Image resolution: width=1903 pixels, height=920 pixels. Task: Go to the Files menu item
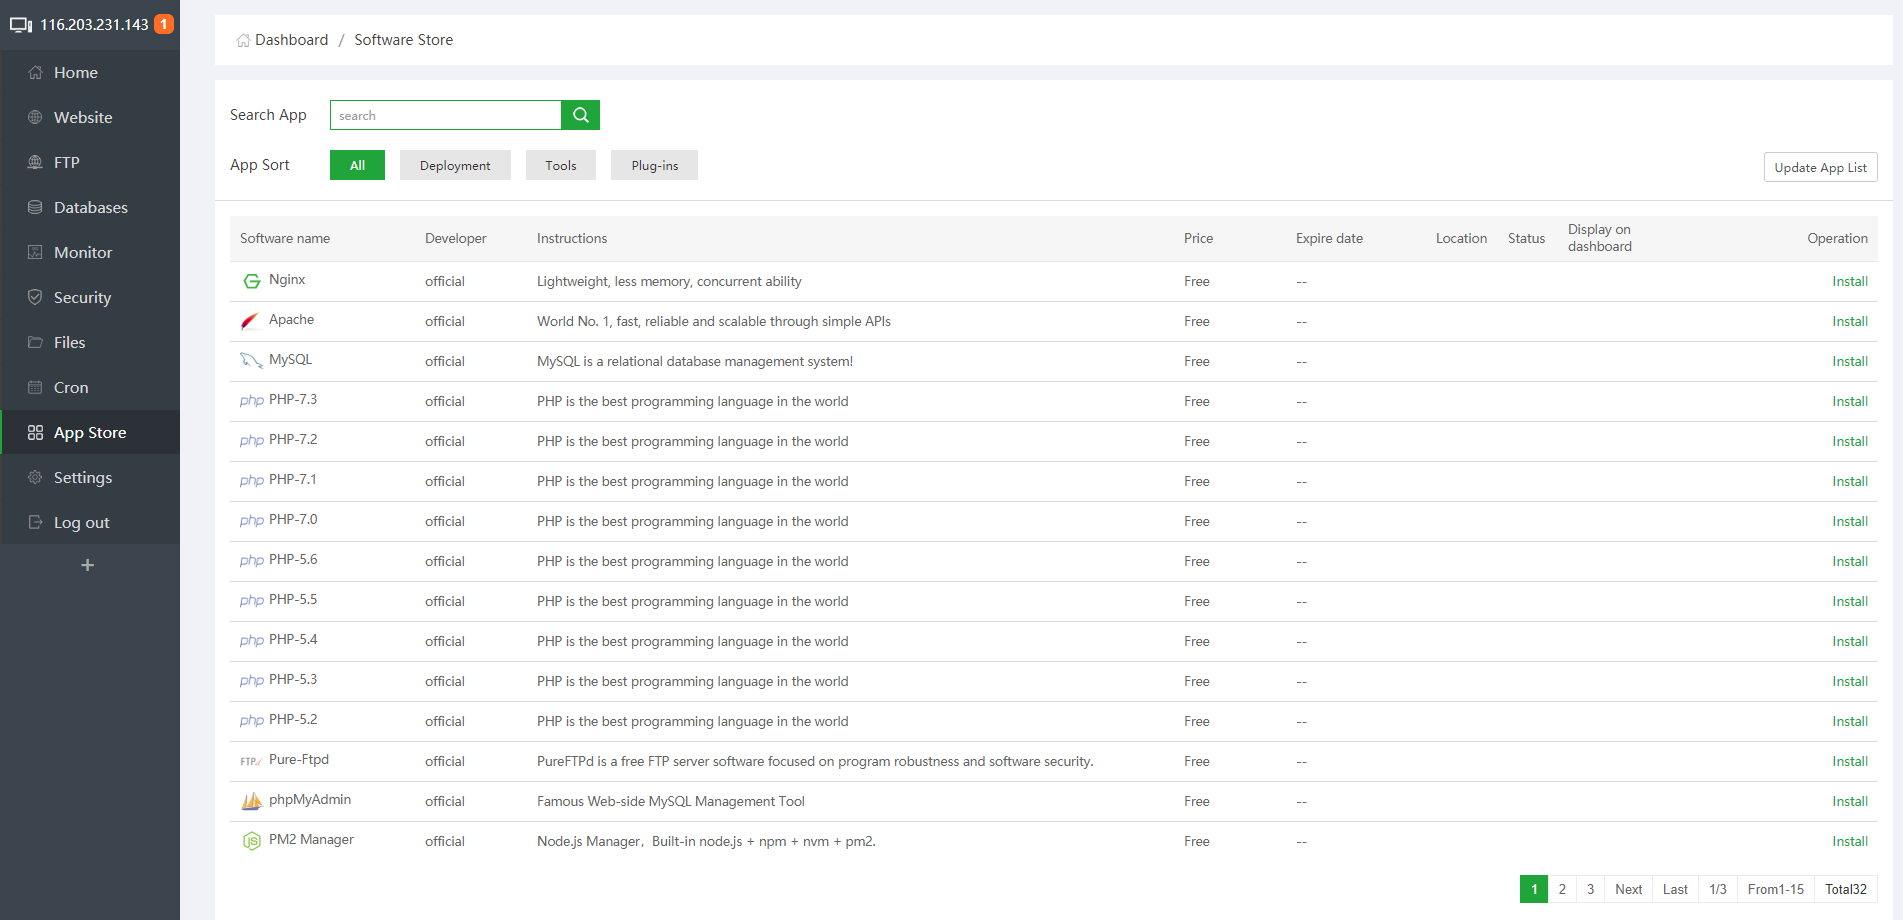69,343
